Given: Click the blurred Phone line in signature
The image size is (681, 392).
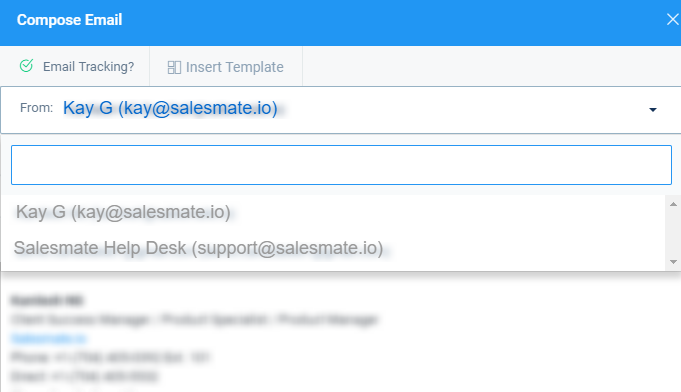Looking at the screenshot, I should pos(110,357).
